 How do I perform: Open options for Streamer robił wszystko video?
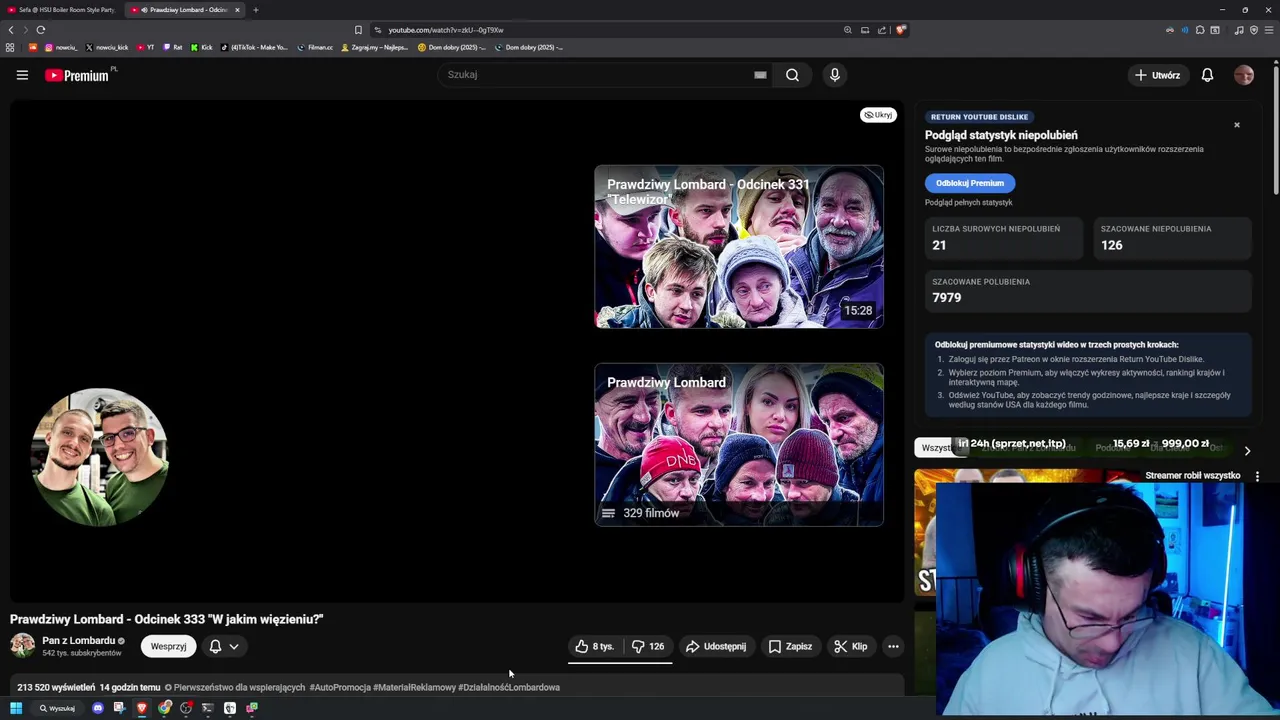tap(1257, 477)
